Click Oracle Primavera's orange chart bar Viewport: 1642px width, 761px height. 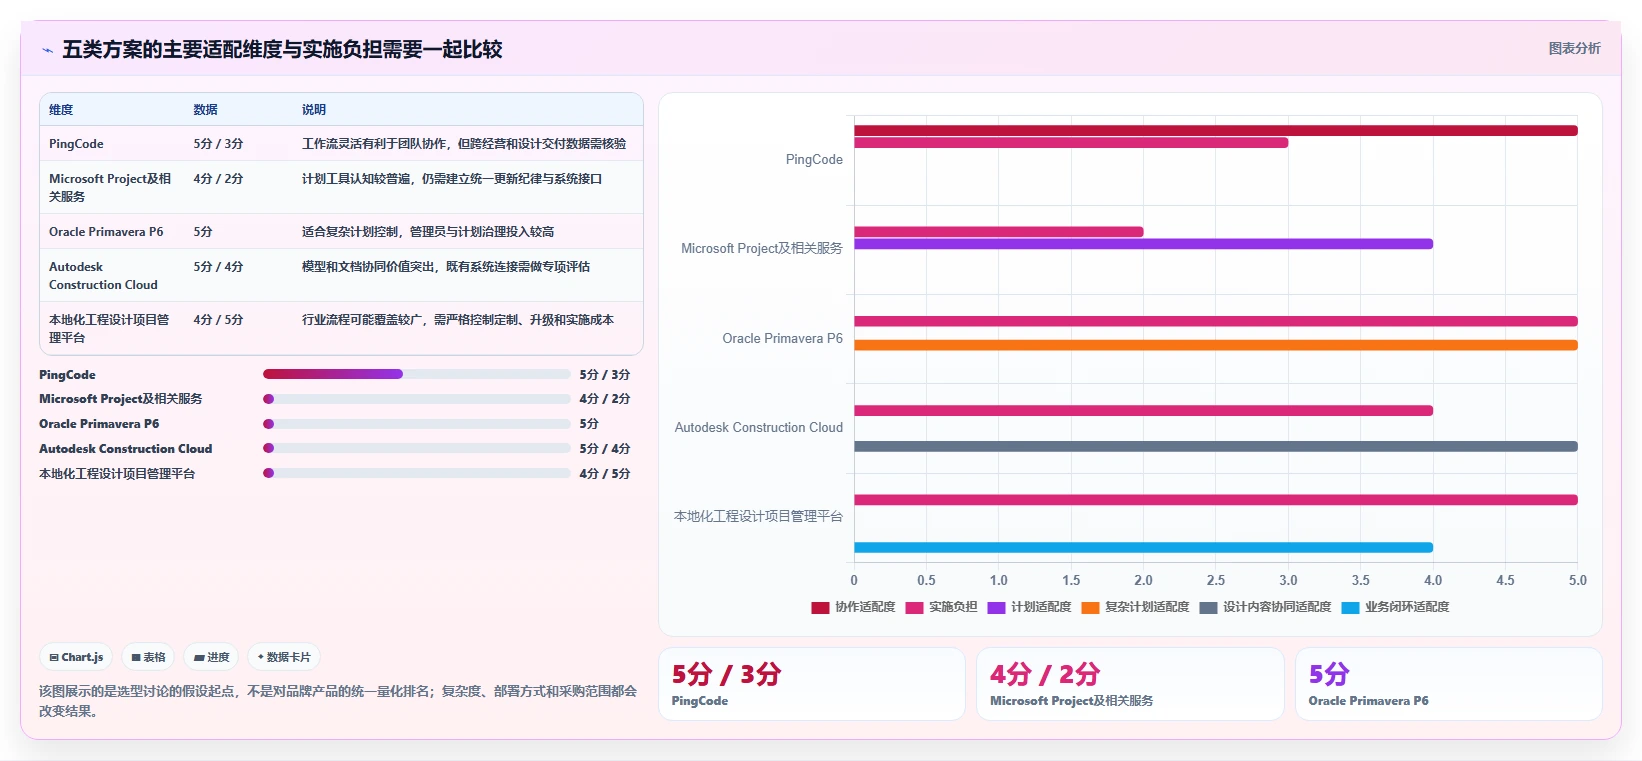(1216, 345)
